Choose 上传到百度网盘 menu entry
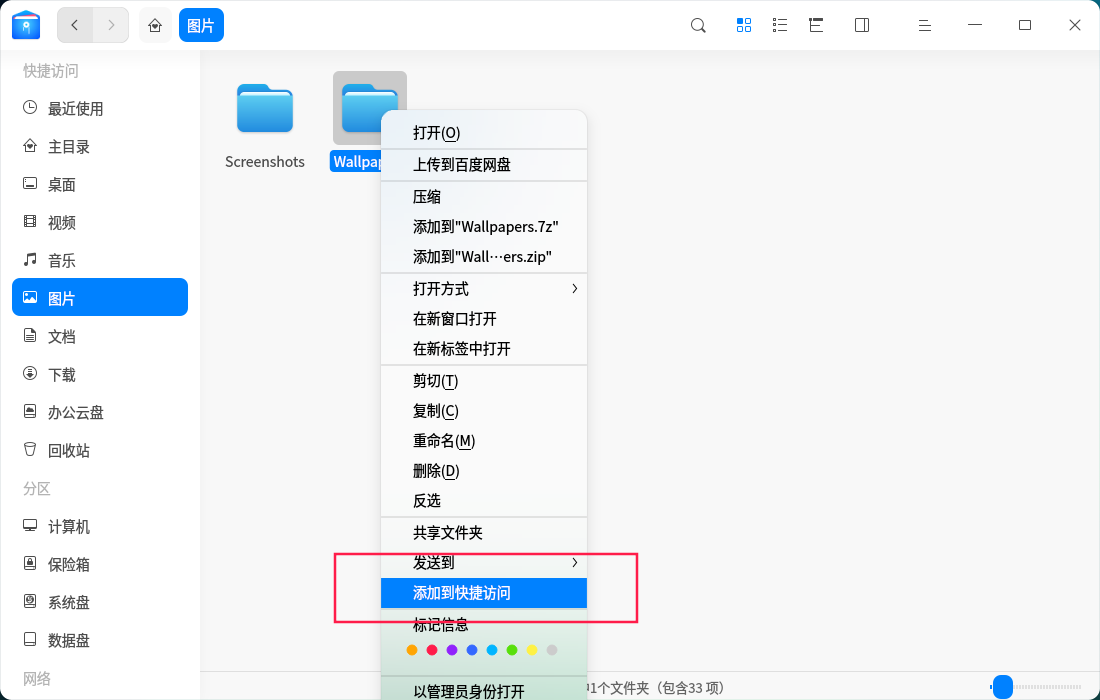 tap(483, 165)
